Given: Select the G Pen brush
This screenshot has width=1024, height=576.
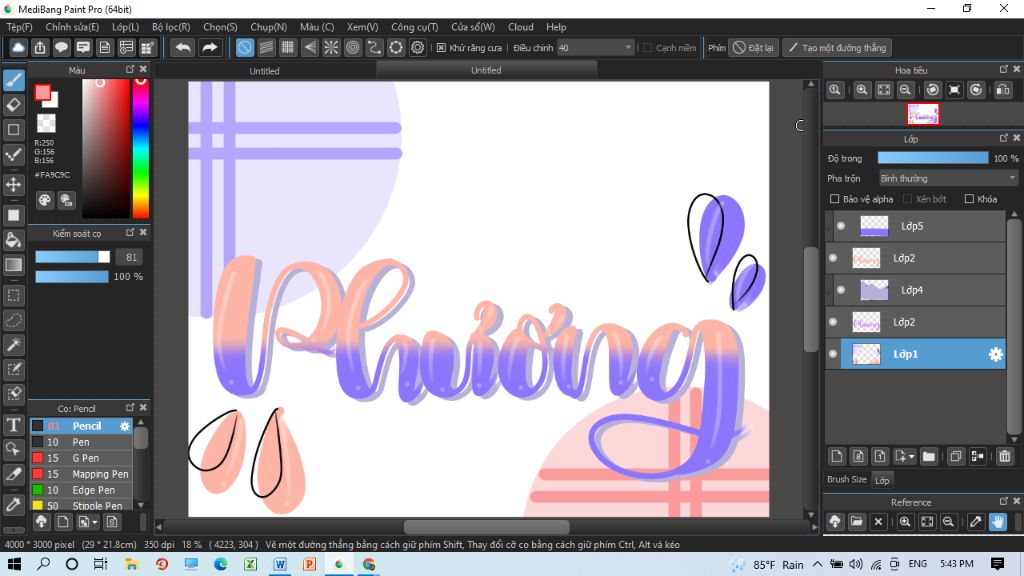Looking at the screenshot, I should click(82, 458).
